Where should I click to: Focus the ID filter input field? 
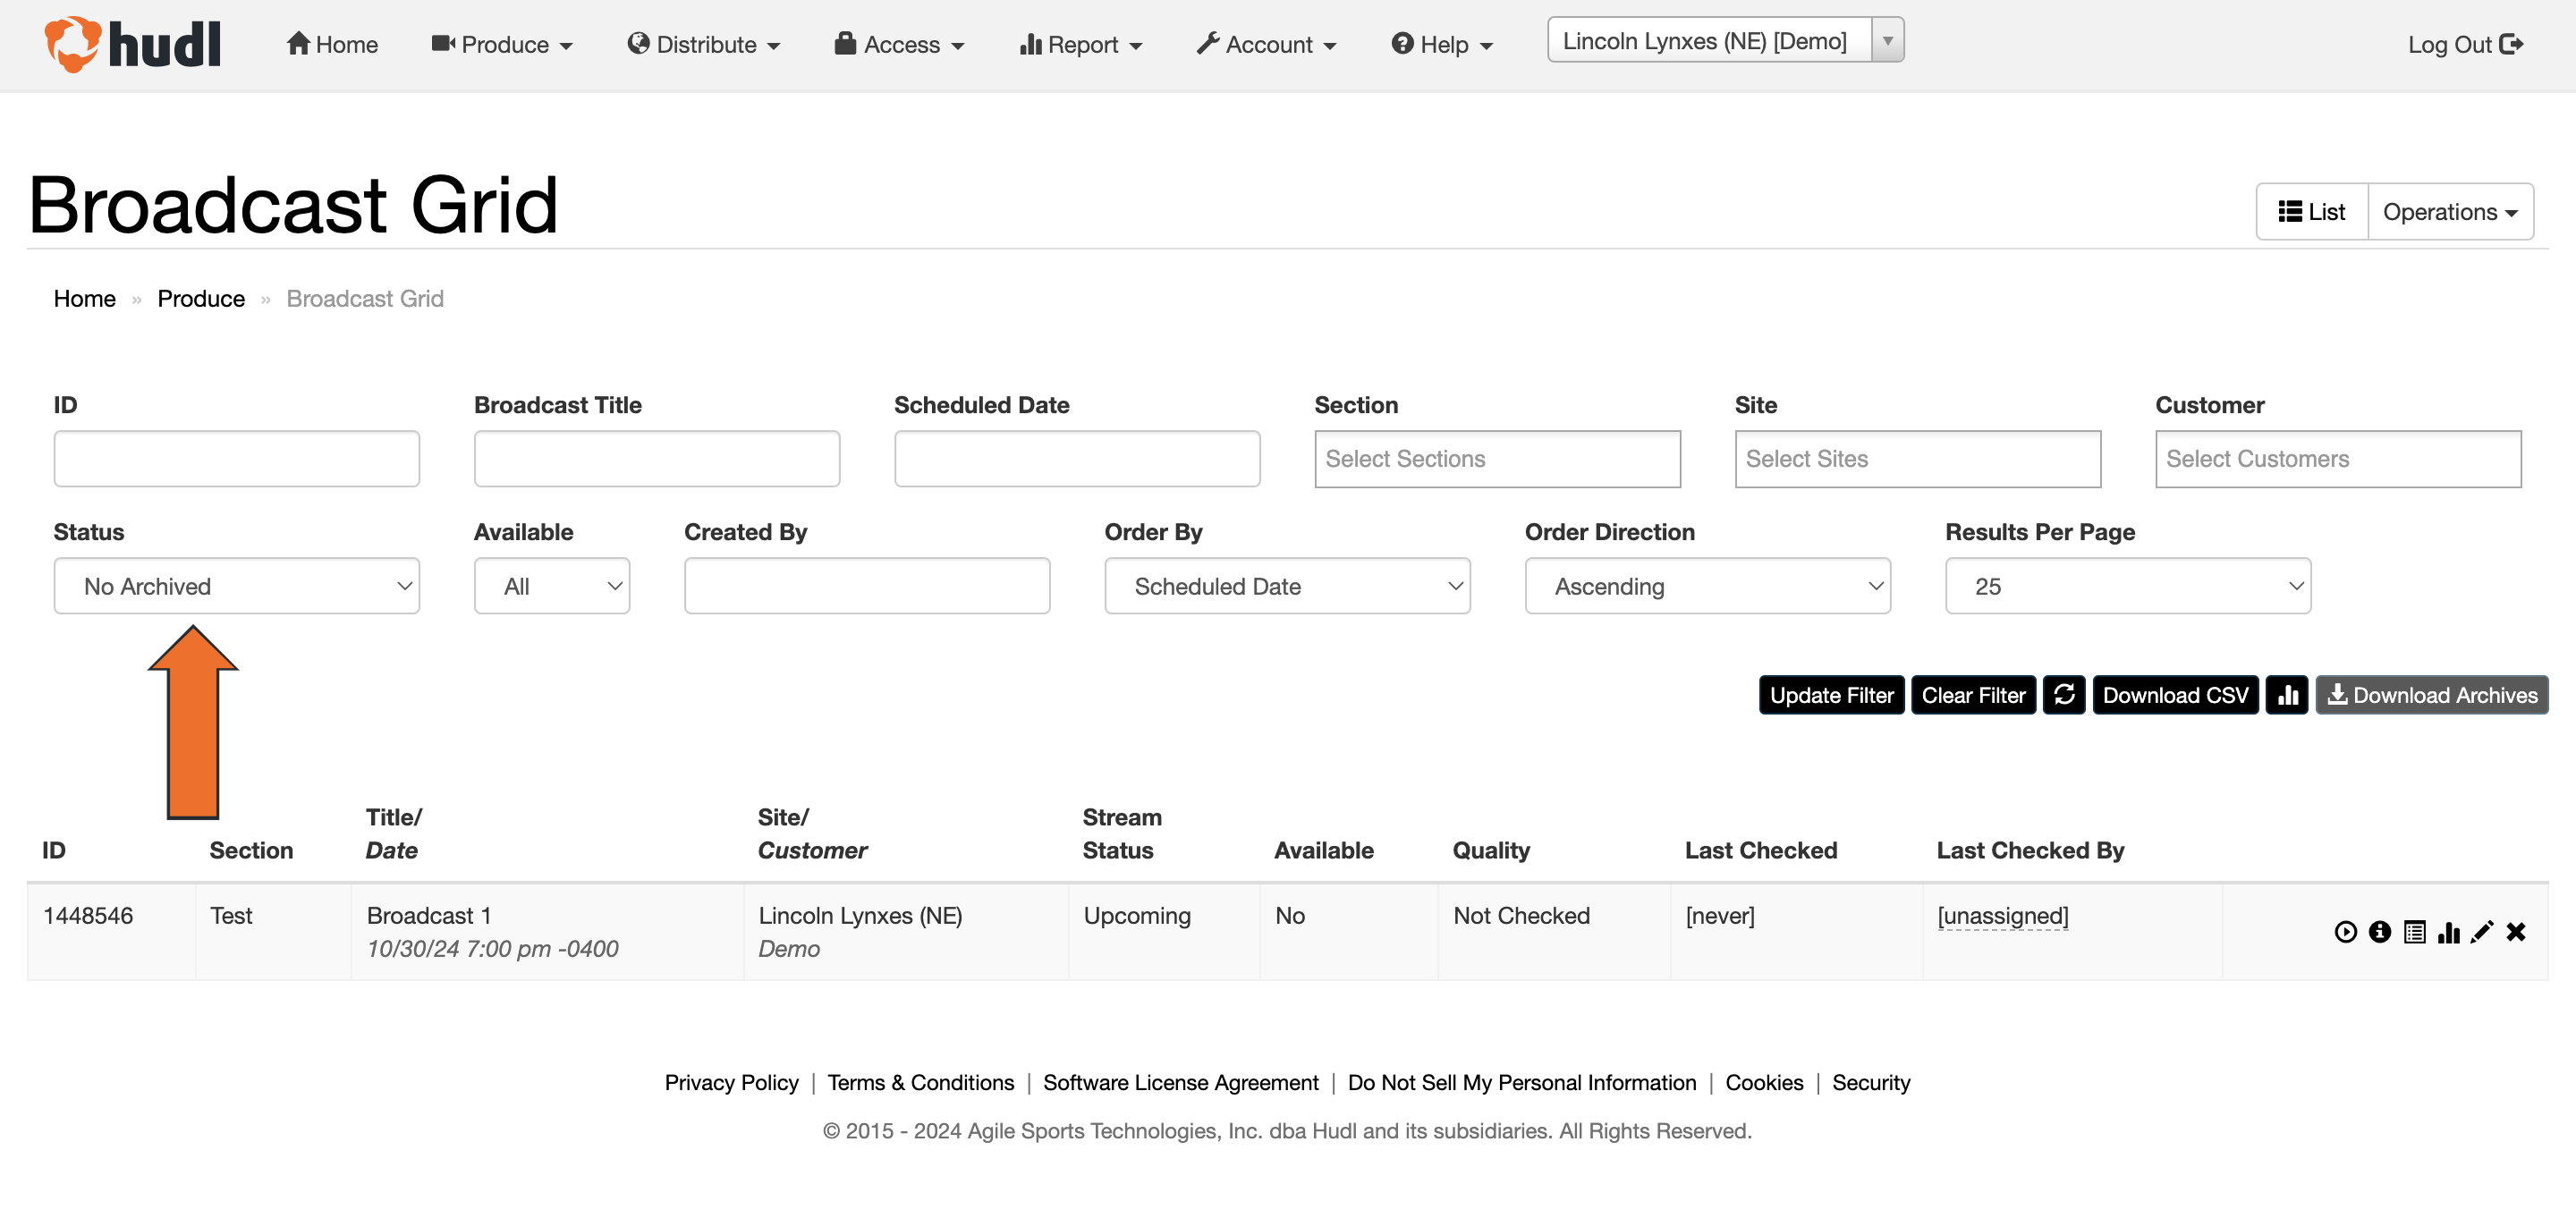coord(237,459)
